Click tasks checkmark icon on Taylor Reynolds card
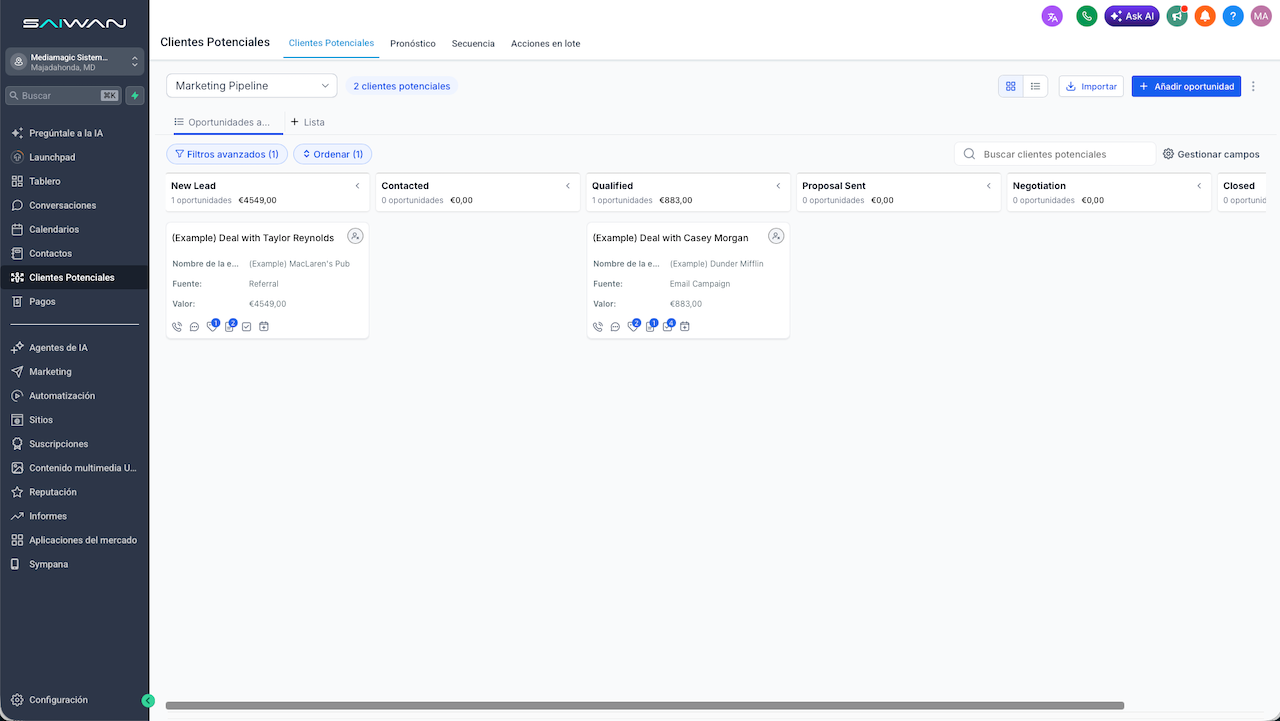The height and width of the screenshot is (721, 1280). coord(247,327)
